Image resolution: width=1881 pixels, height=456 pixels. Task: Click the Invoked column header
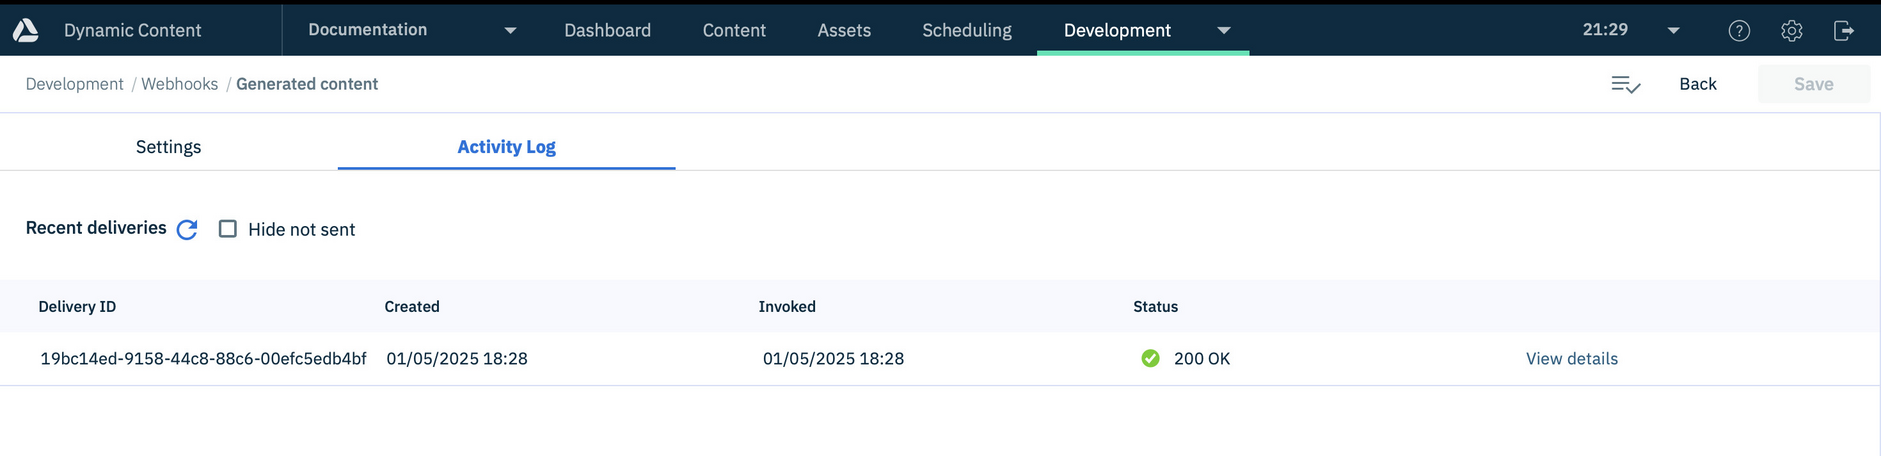coord(787,307)
